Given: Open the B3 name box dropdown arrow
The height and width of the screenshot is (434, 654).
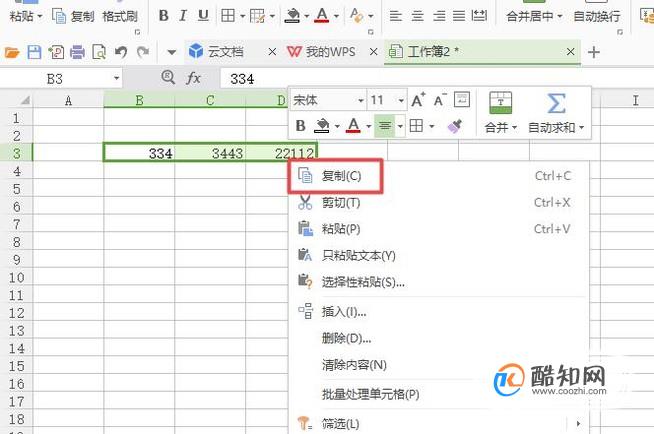Looking at the screenshot, I should (x=116, y=78).
